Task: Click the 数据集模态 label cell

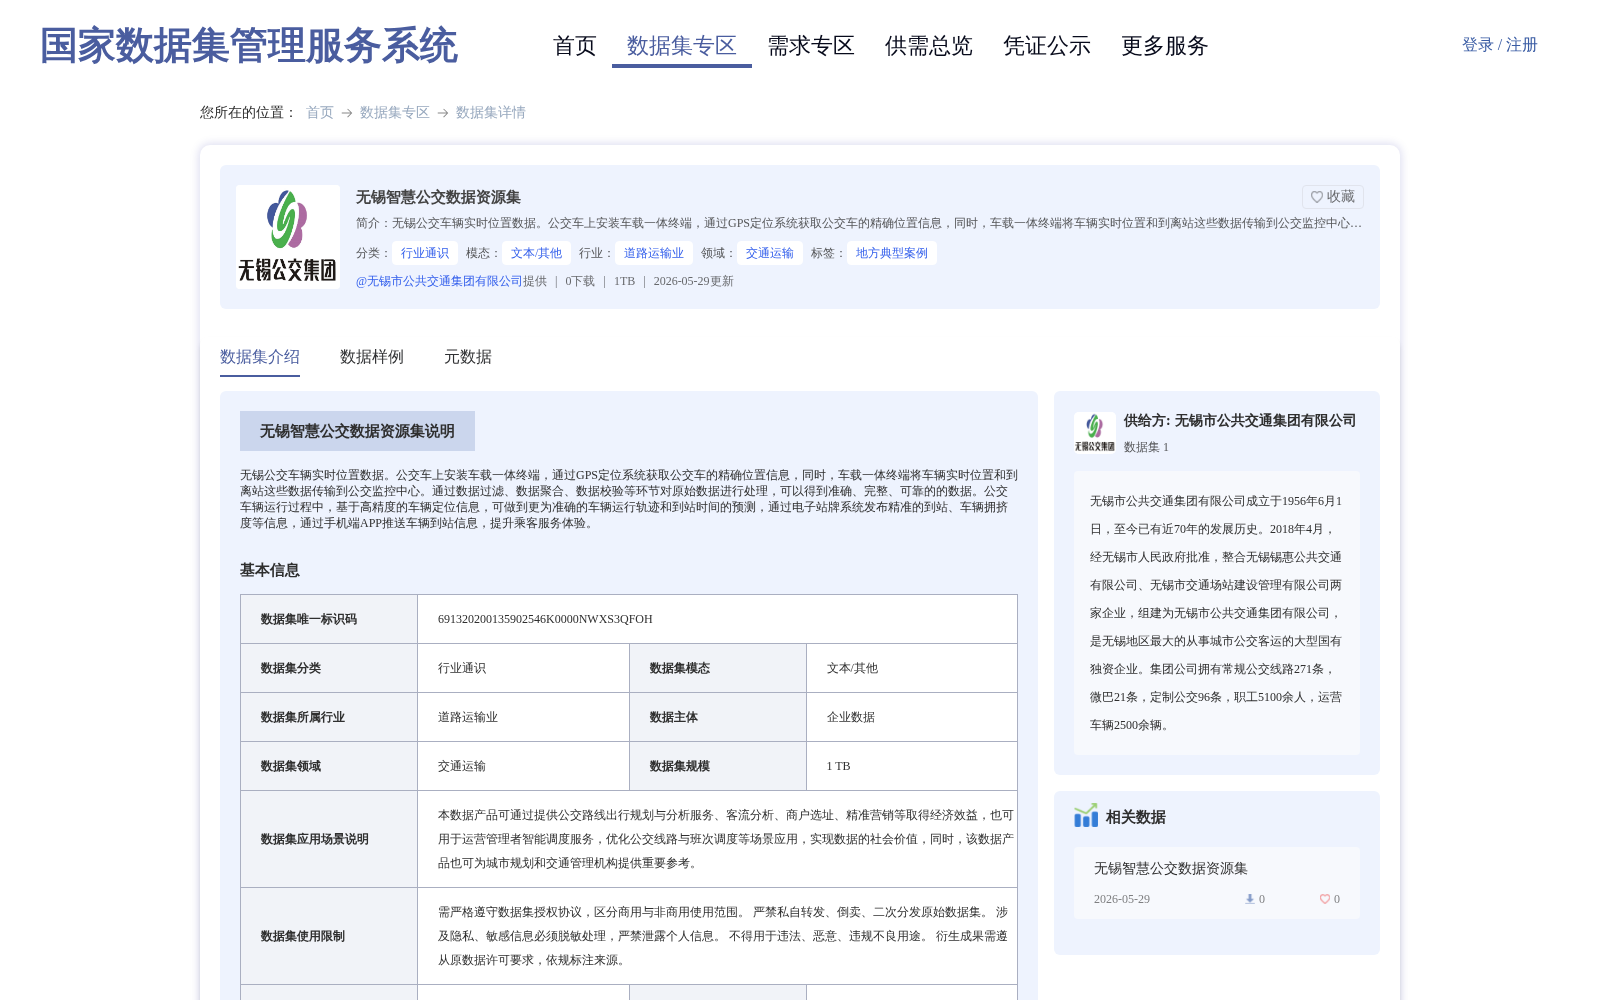Action: tap(718, 668)
